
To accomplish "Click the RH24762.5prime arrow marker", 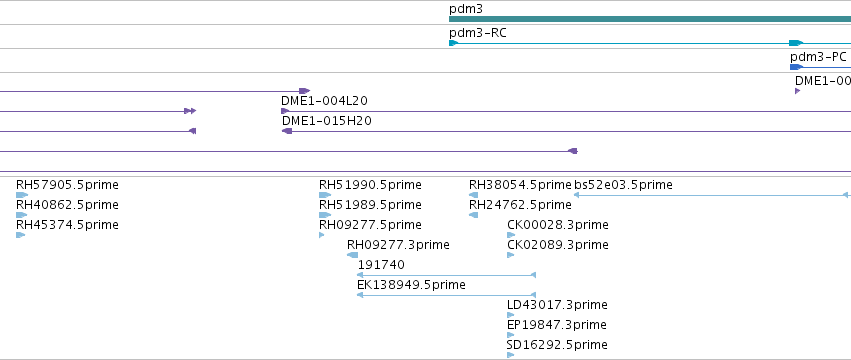I will (473, 215).
